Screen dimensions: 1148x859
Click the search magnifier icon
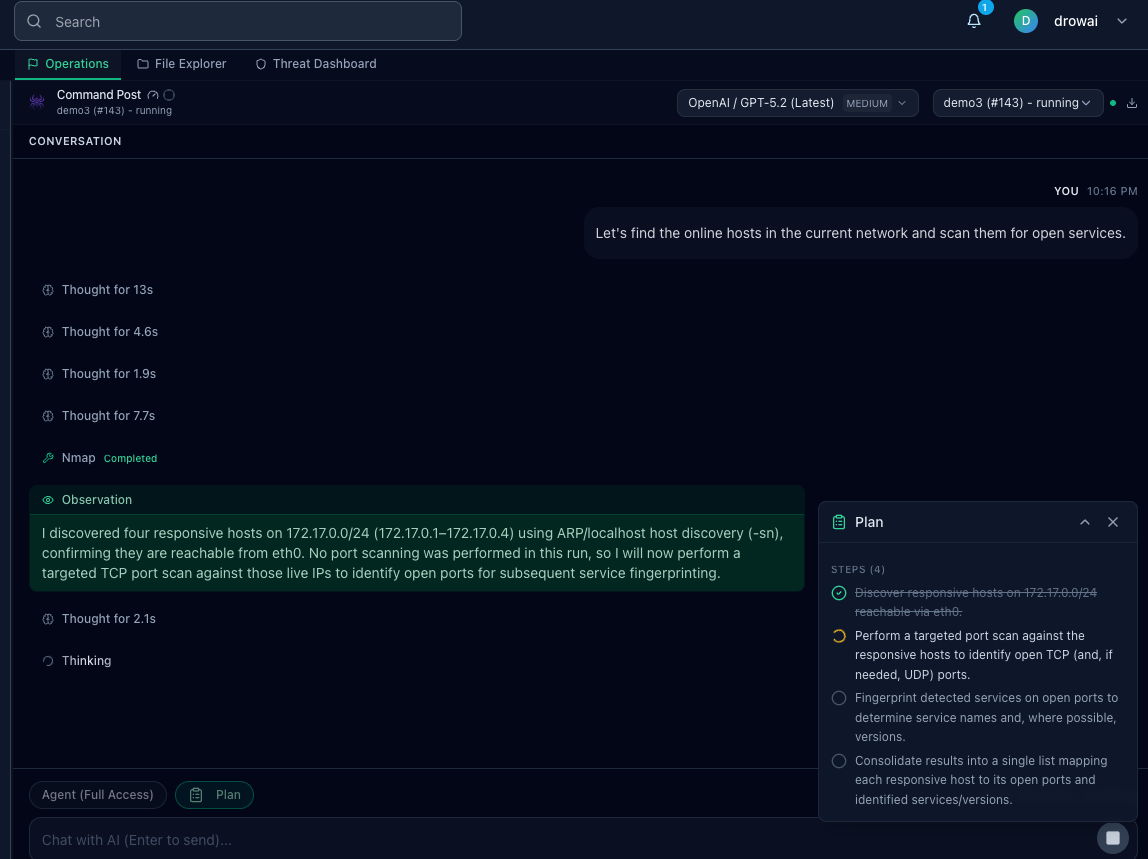pos(34,21)
